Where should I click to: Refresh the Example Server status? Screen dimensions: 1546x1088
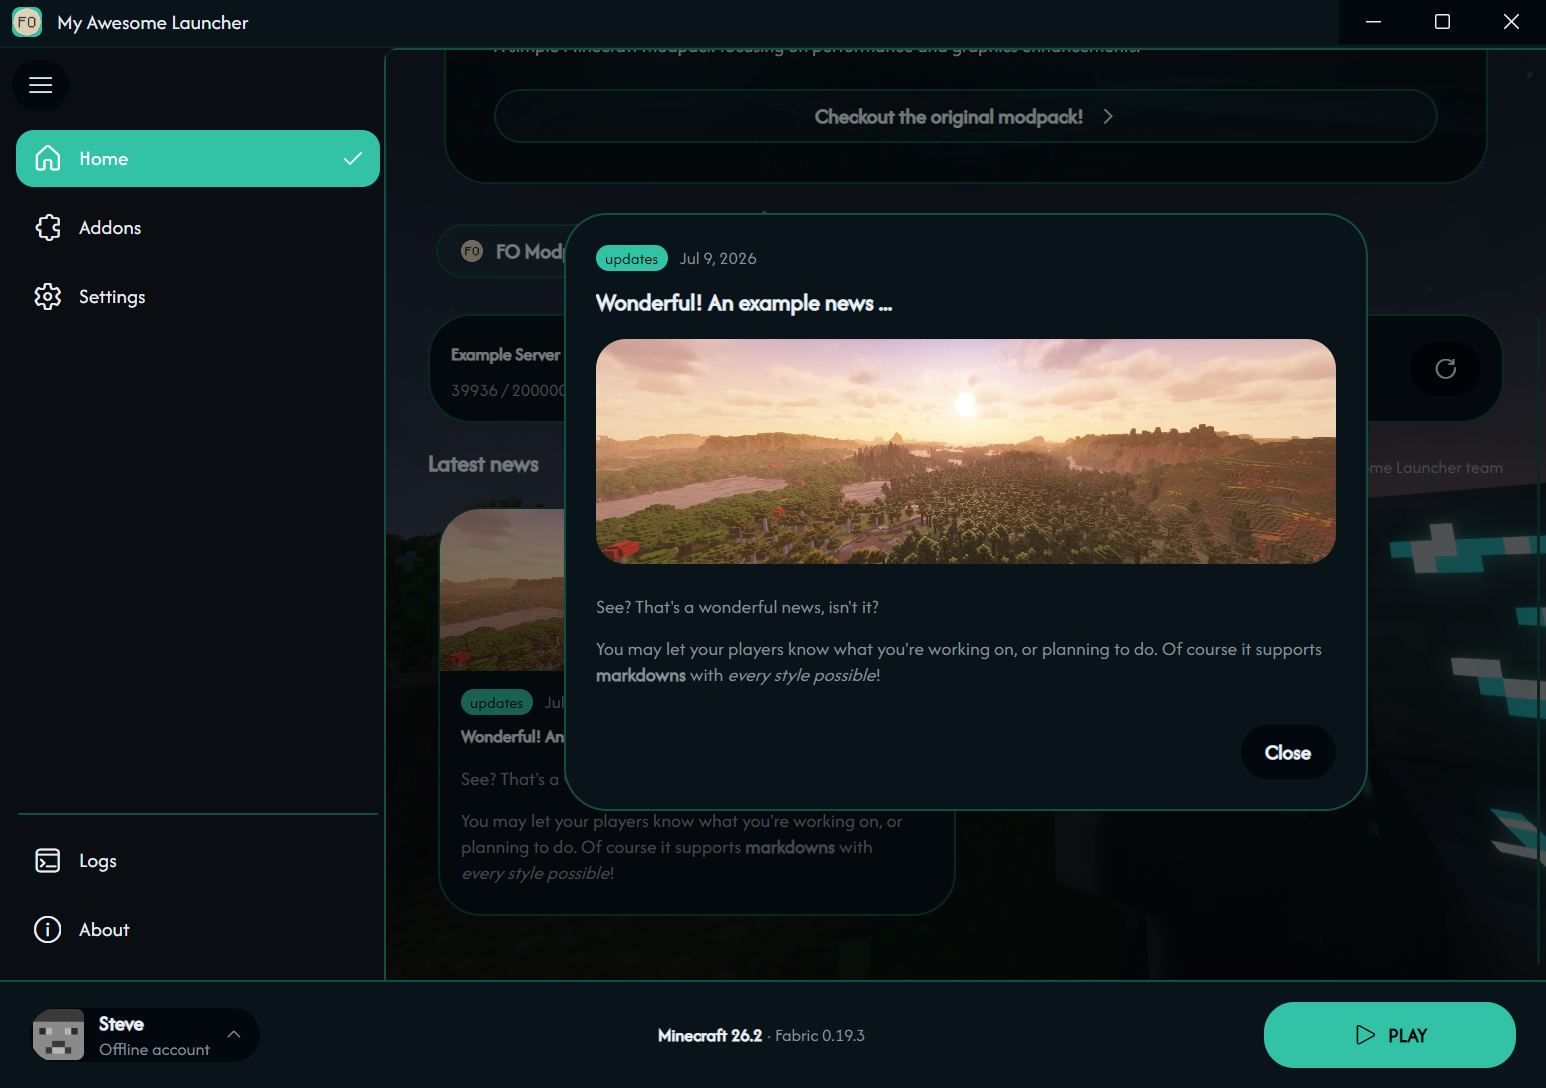(1445, 369)
